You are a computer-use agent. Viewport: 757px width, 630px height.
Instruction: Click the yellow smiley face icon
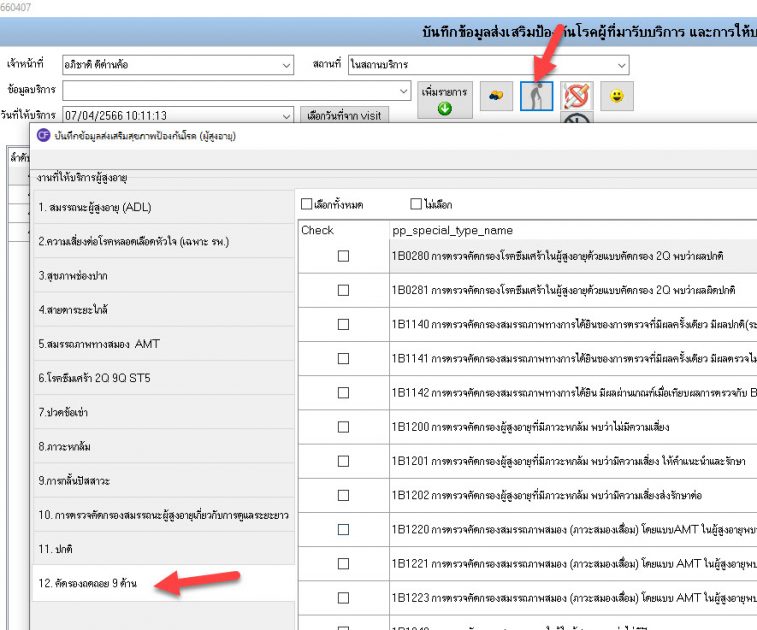[617, 96]
